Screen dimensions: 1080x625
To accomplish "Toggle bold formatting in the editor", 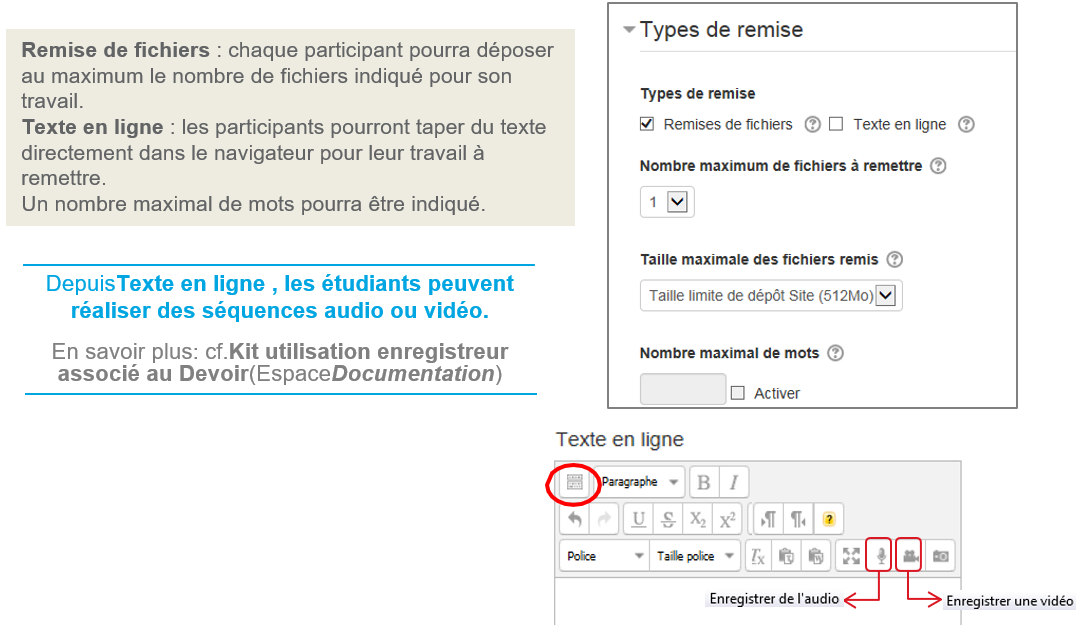I will tap(703, 483).
